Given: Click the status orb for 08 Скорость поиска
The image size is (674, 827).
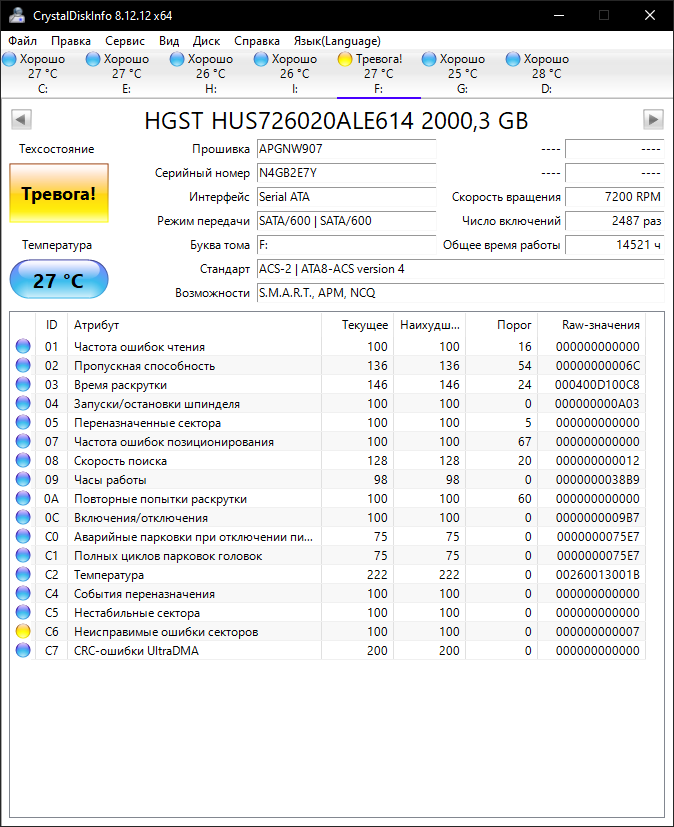Looking at the screenshot, I should pos(23,460).
